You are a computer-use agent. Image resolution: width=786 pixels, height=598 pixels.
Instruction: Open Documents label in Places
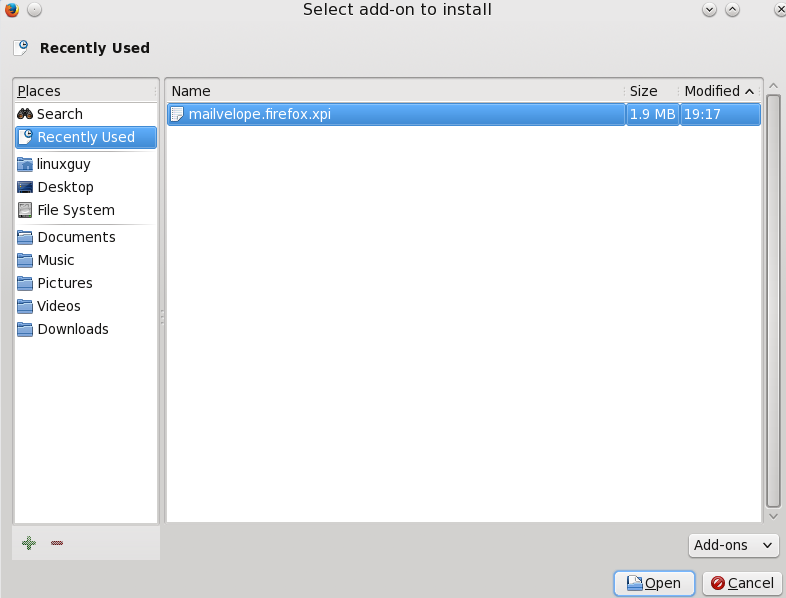click(77, 237)
